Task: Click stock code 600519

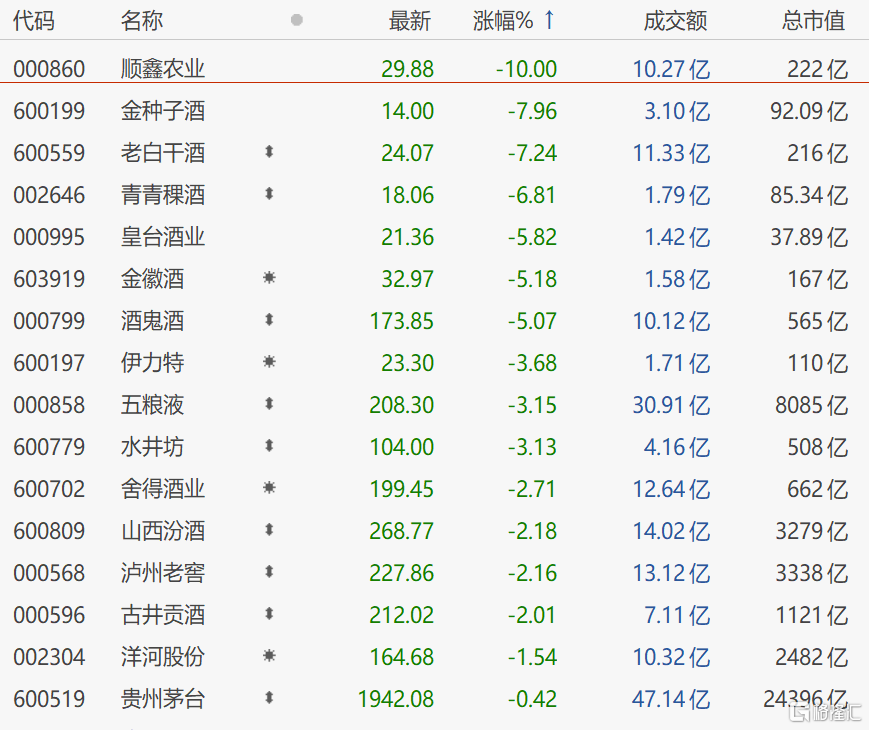Action: click(49, 700)
